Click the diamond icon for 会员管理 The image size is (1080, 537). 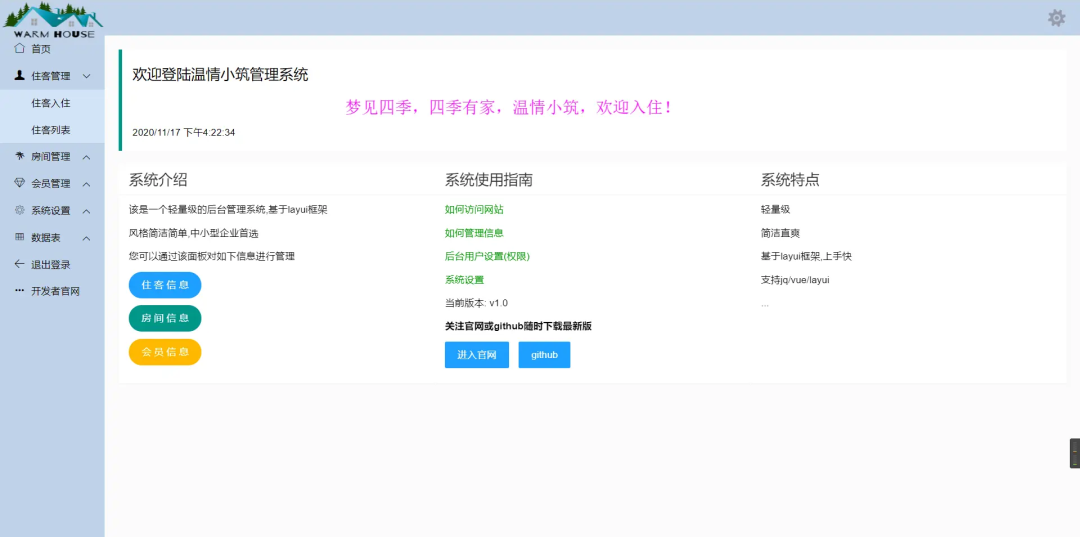click(20, 183)
